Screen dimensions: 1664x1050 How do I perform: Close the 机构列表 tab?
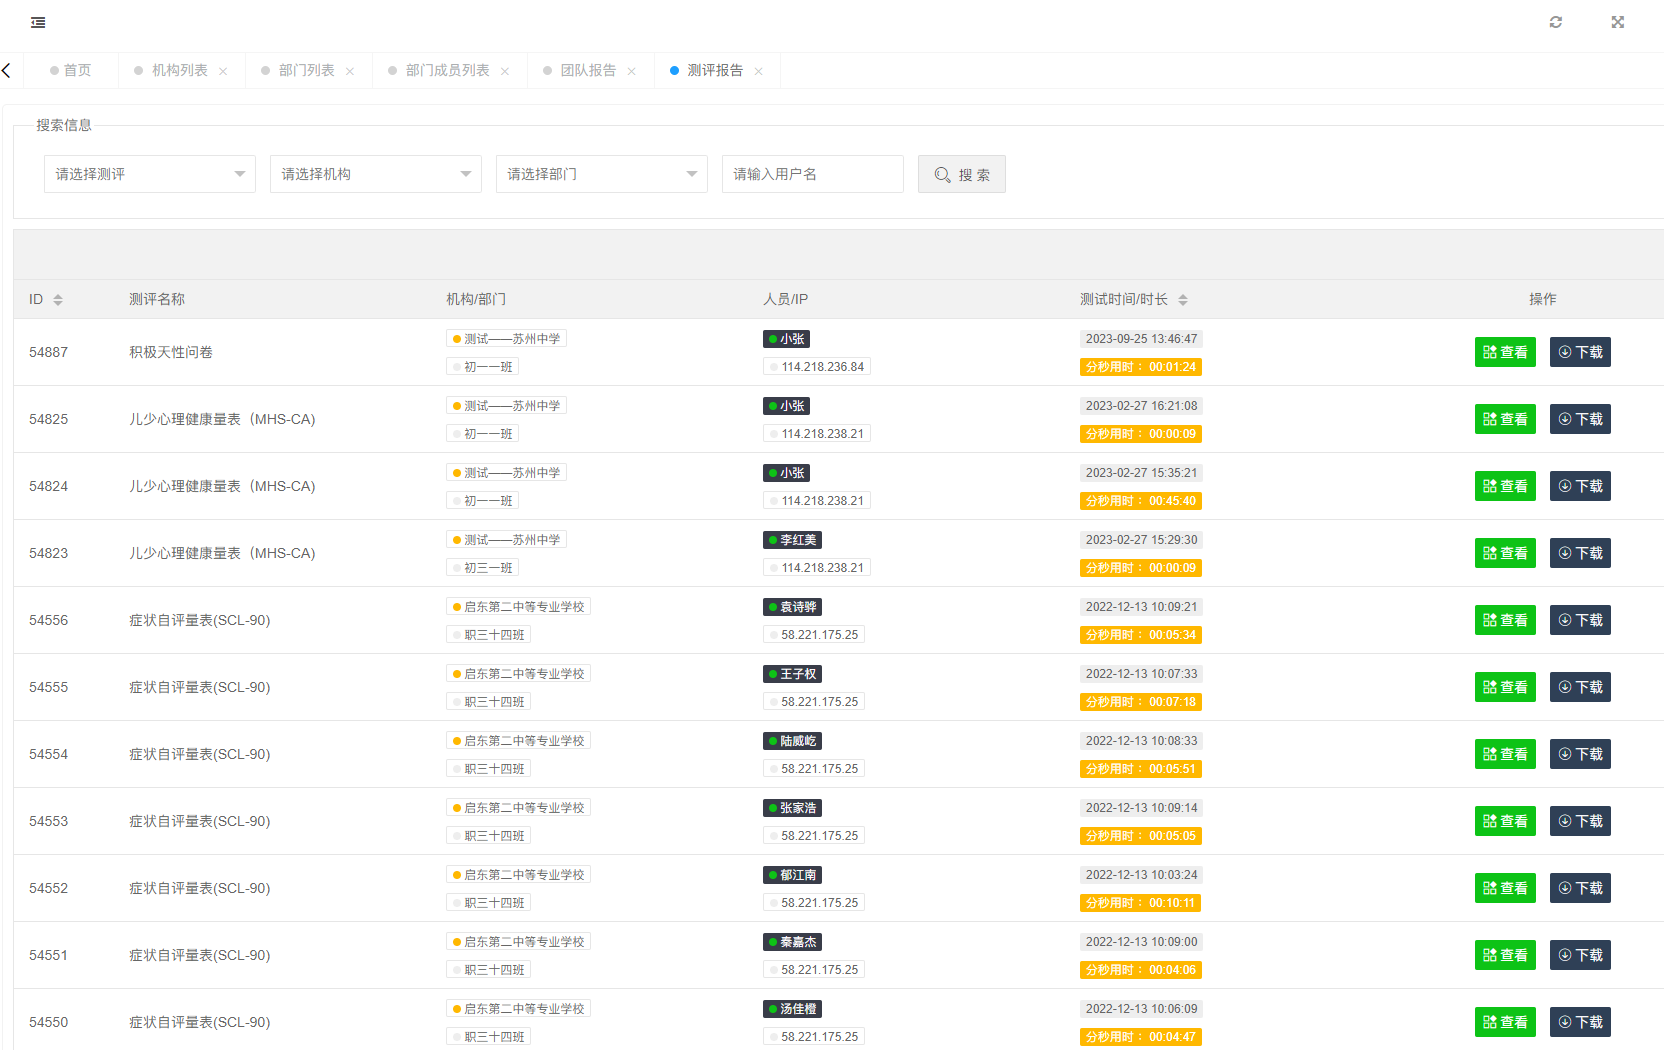(223, 71)
